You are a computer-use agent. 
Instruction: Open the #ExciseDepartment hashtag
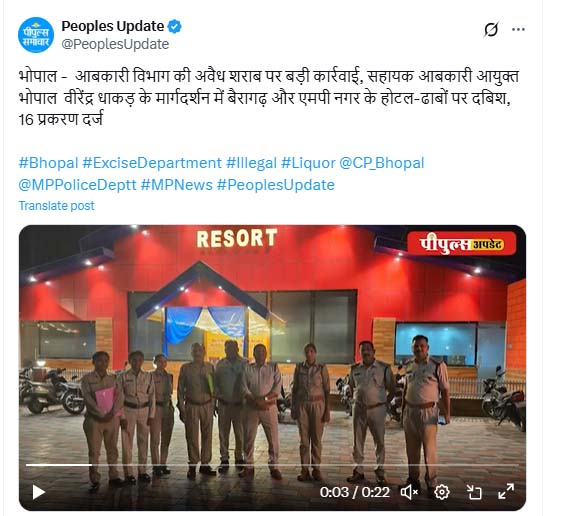(152, 163)
